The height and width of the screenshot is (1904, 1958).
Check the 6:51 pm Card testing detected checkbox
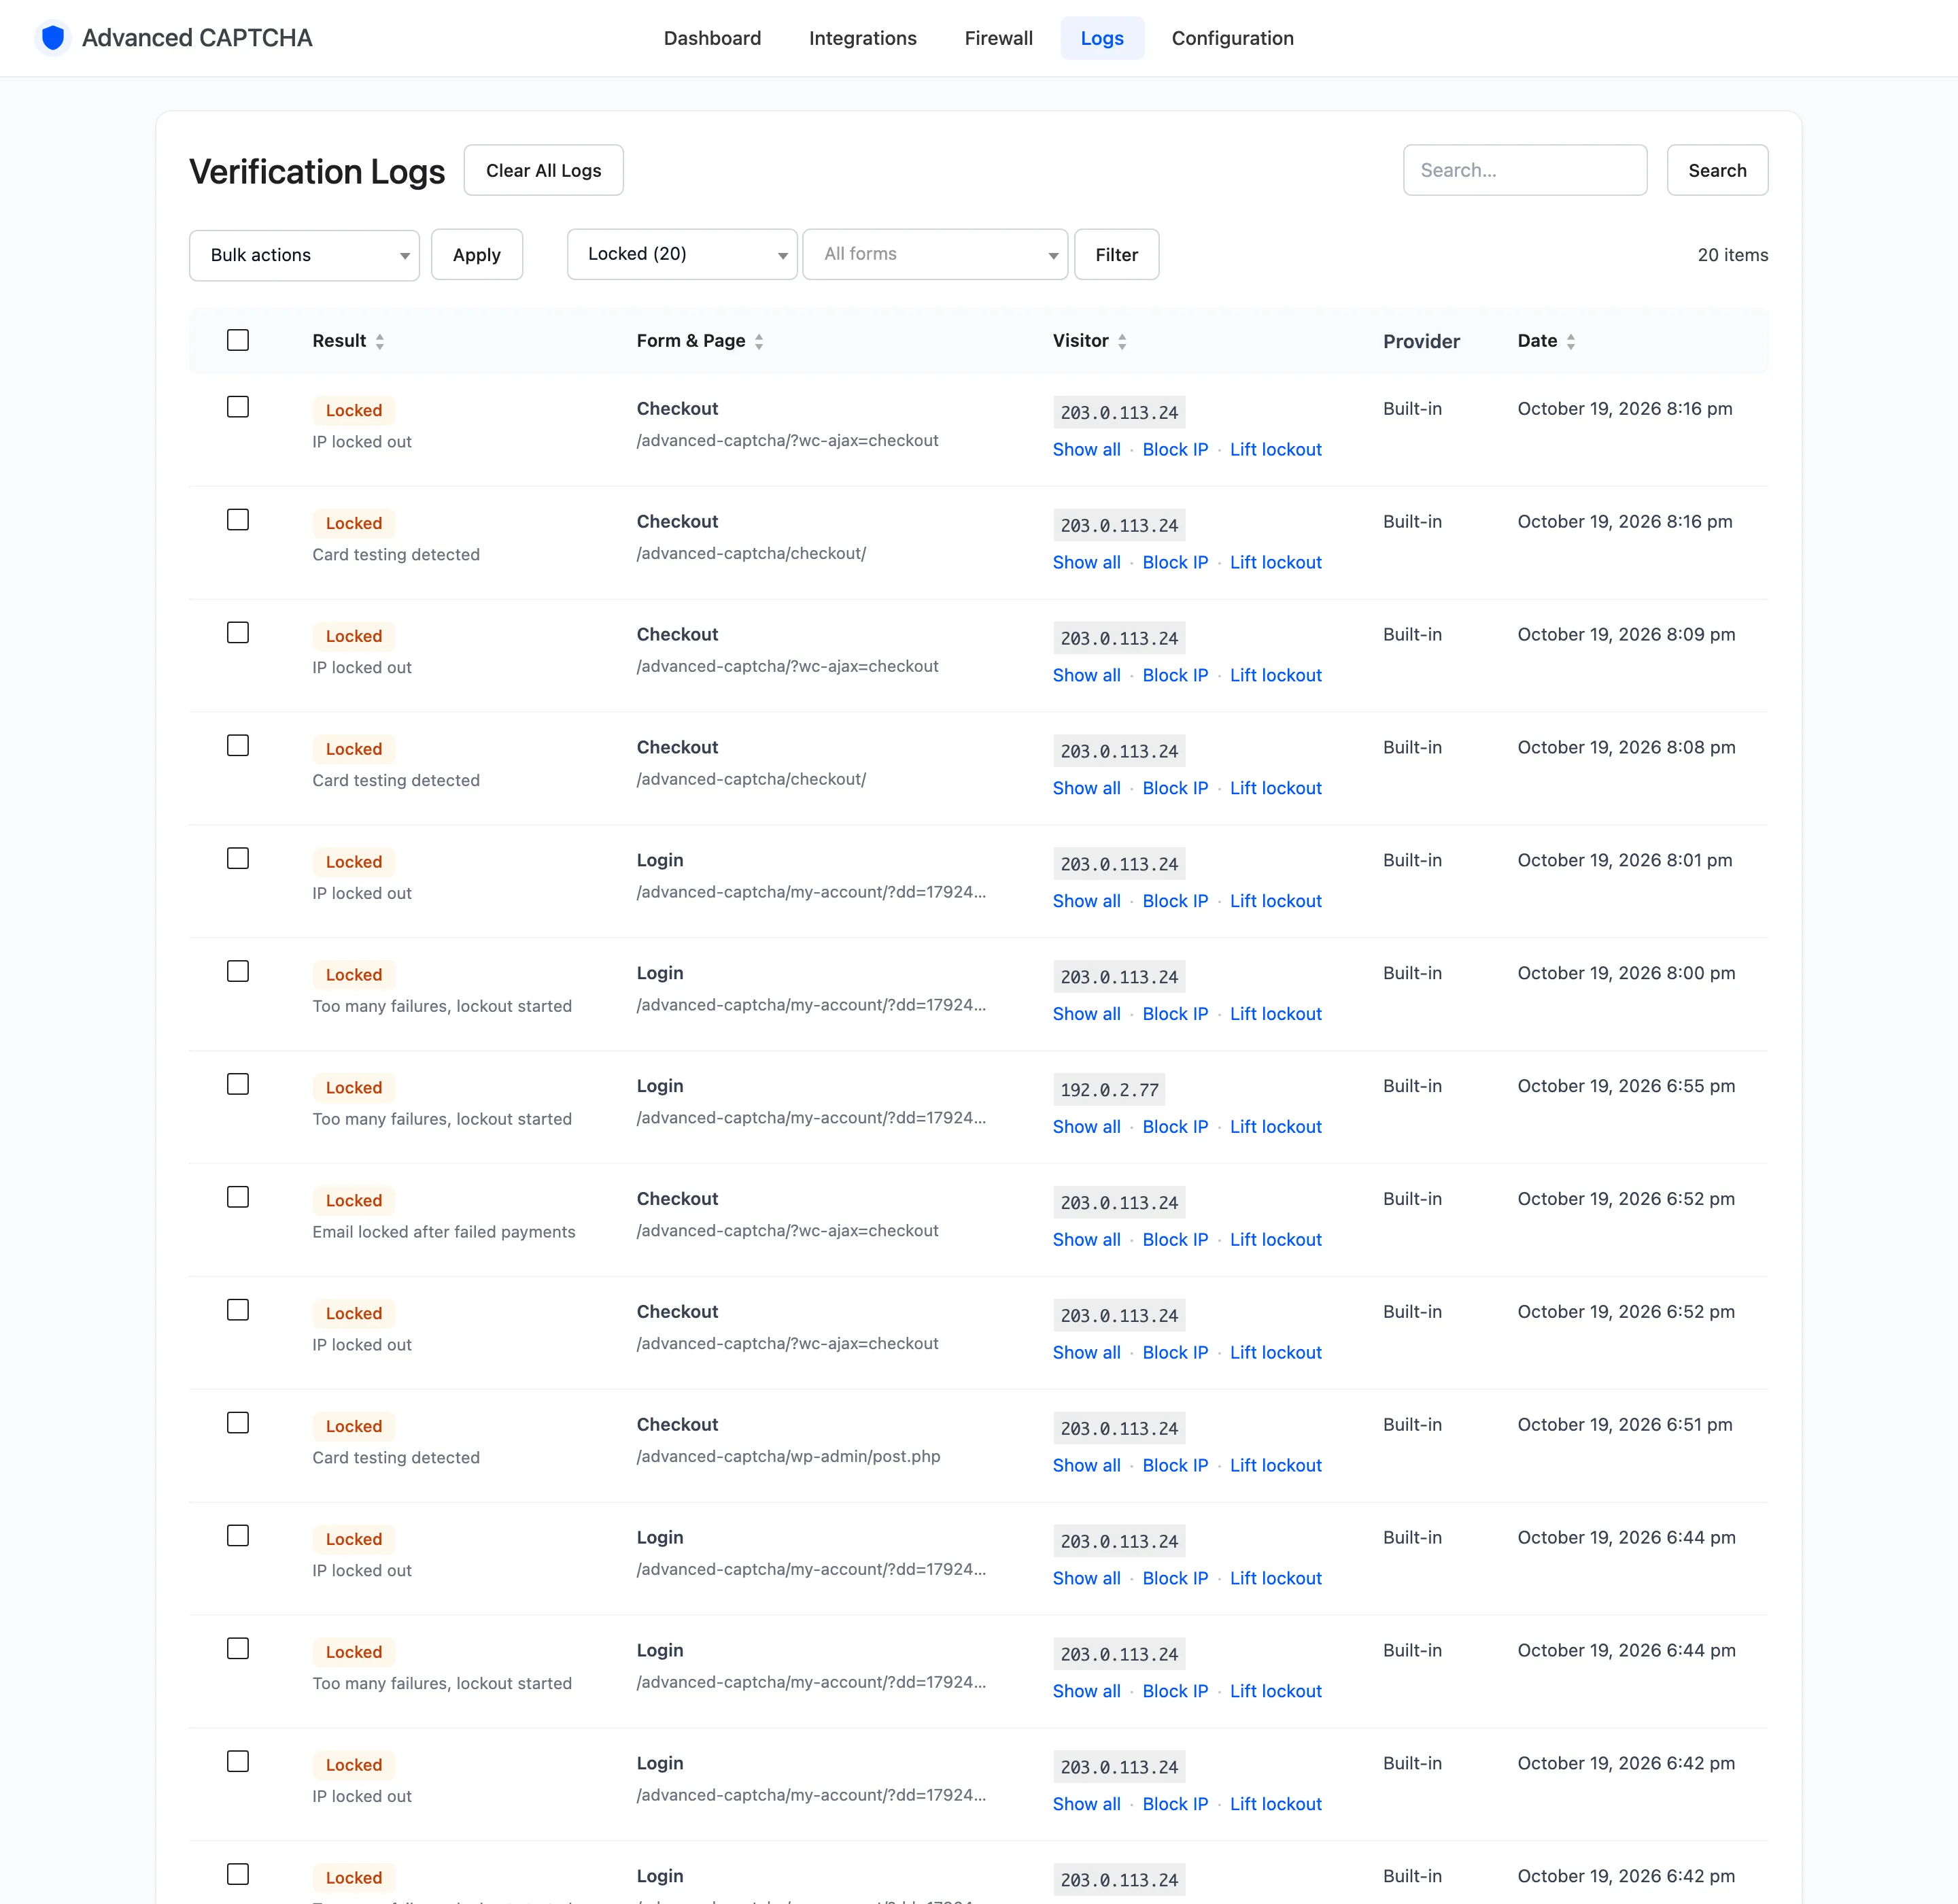point(238,1423)
